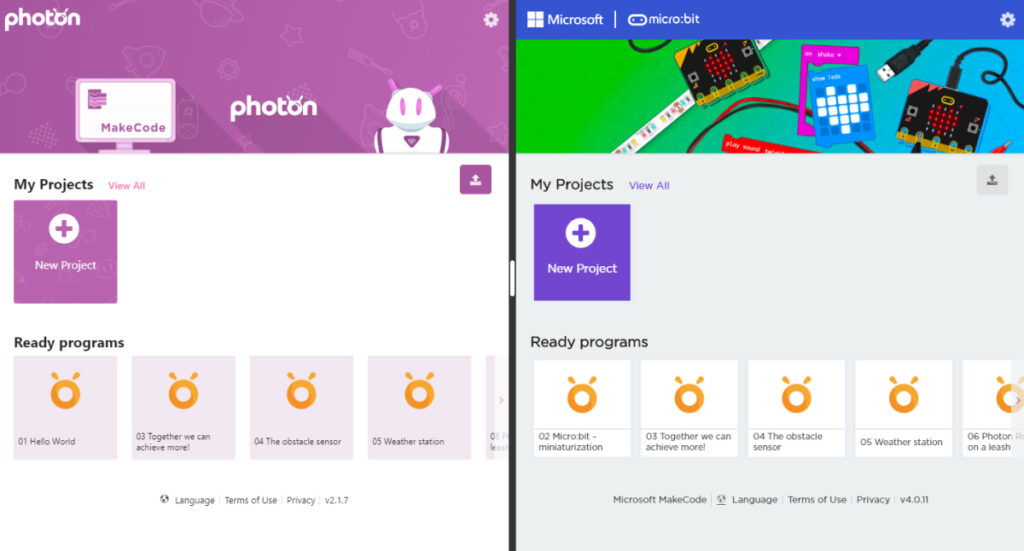
Task: Select 05 Weather station in right pane
Action: coord(904,408)
